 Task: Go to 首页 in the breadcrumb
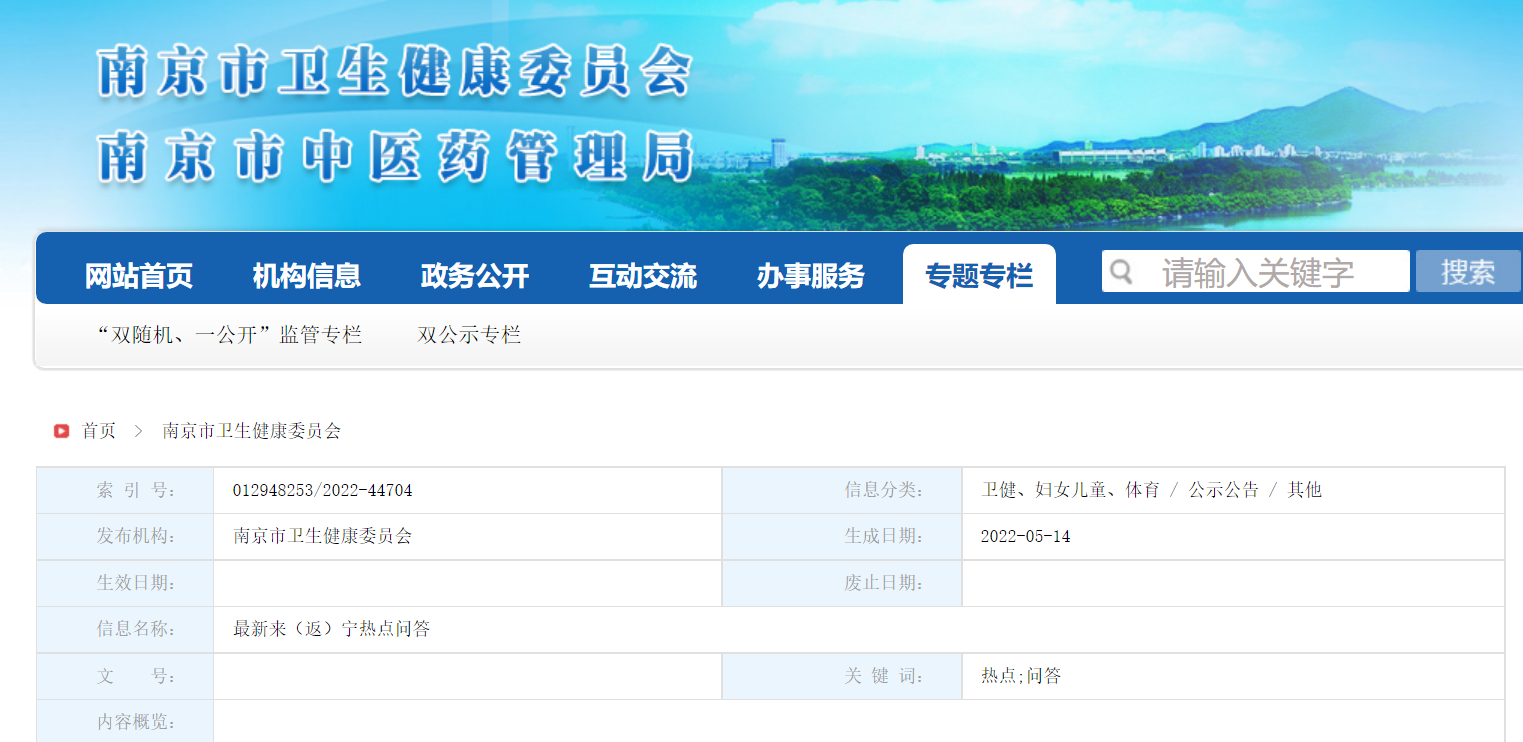pyautogui.click(x=99, y=431)
